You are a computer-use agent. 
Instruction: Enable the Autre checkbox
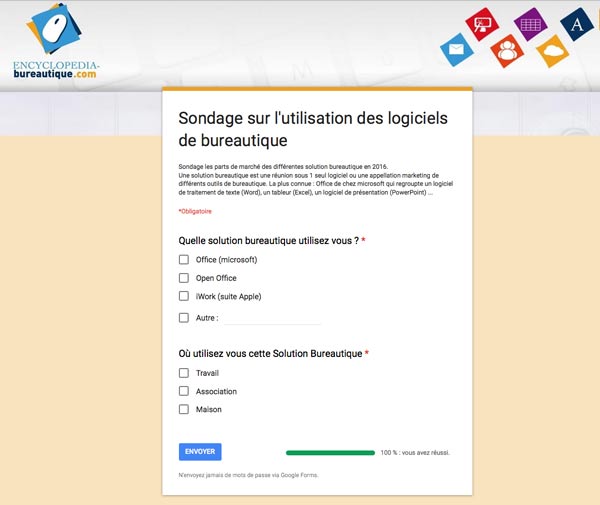183,318
